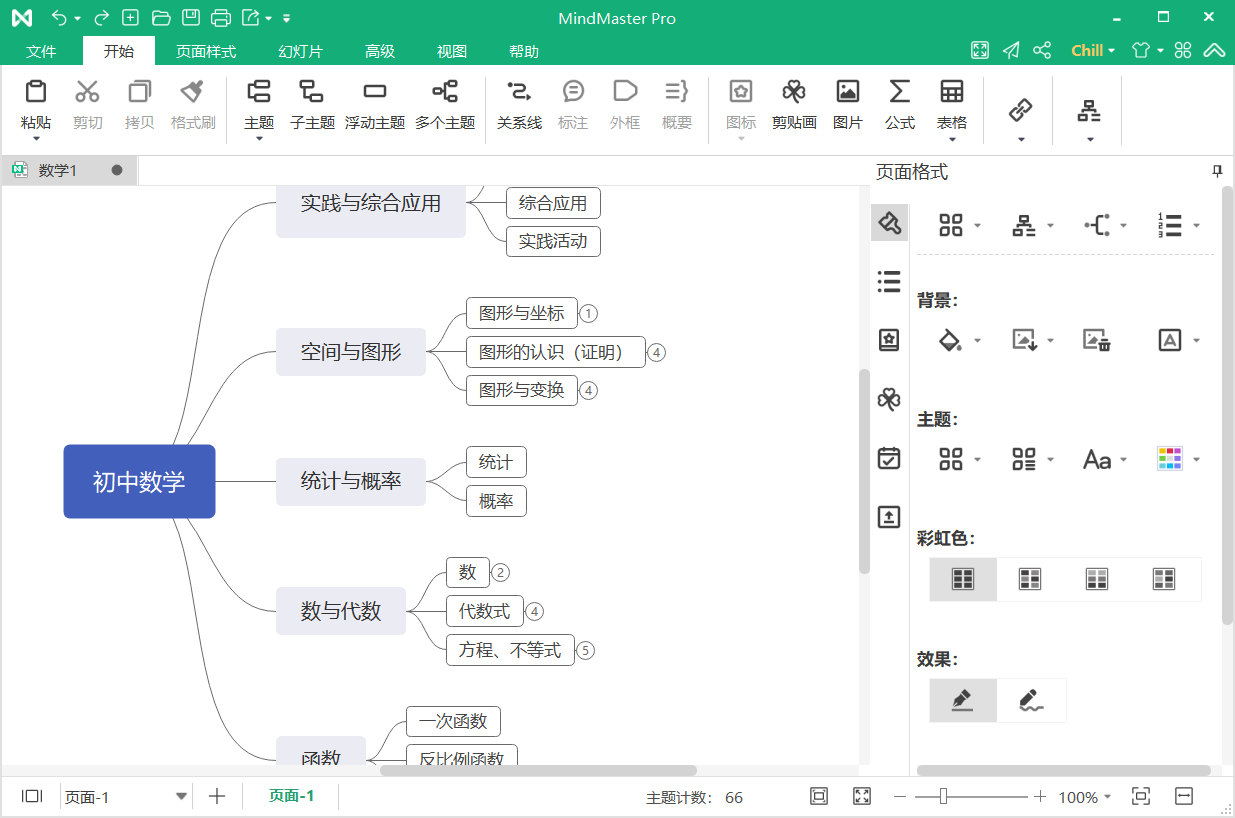The image size is (1235, 818).
Task: Switch to the 视图 tab
Action: point(452,51)
